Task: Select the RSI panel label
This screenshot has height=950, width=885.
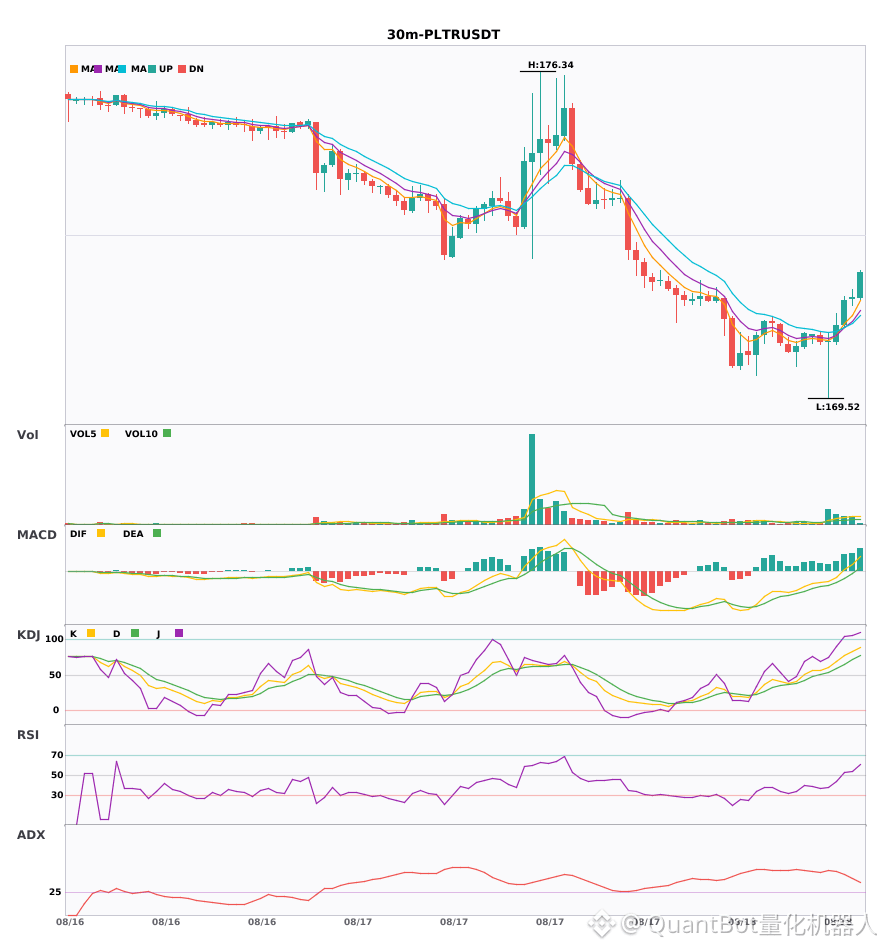Action: [28, 735]
